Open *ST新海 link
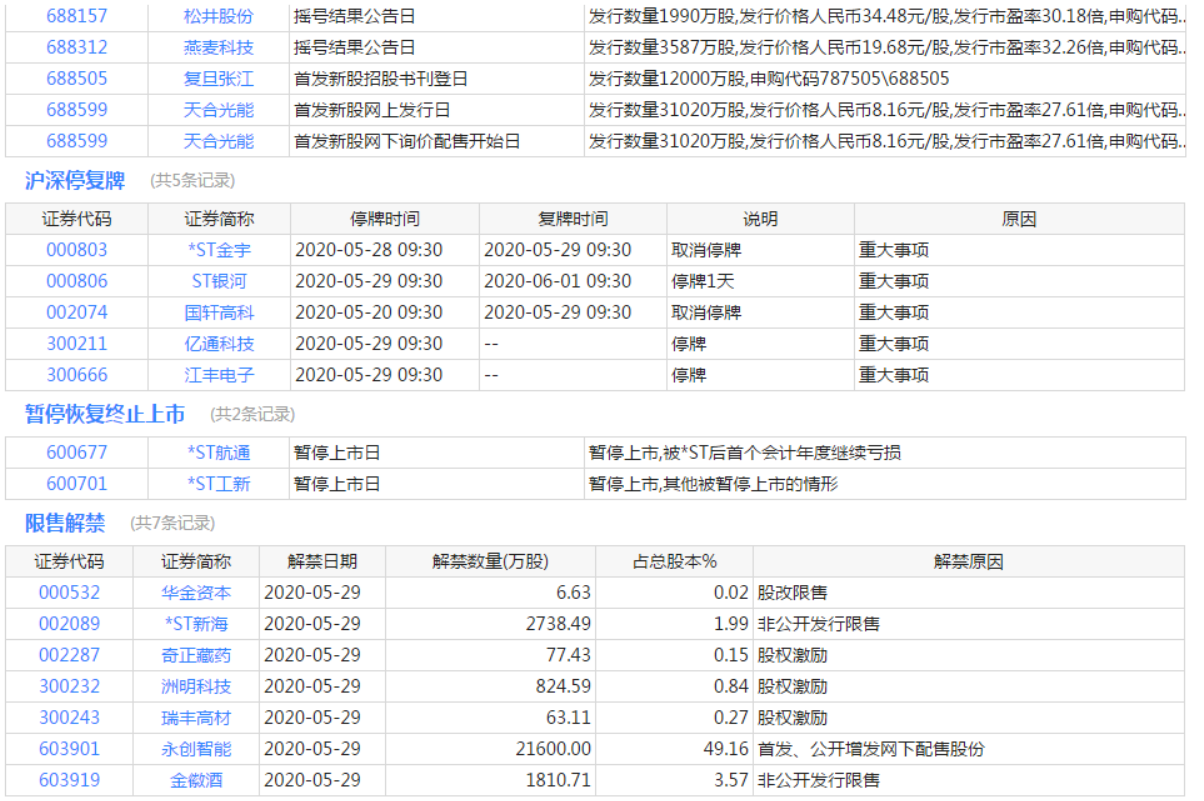This screenshot has height=801, width=1204. click(x=196, y=623)
